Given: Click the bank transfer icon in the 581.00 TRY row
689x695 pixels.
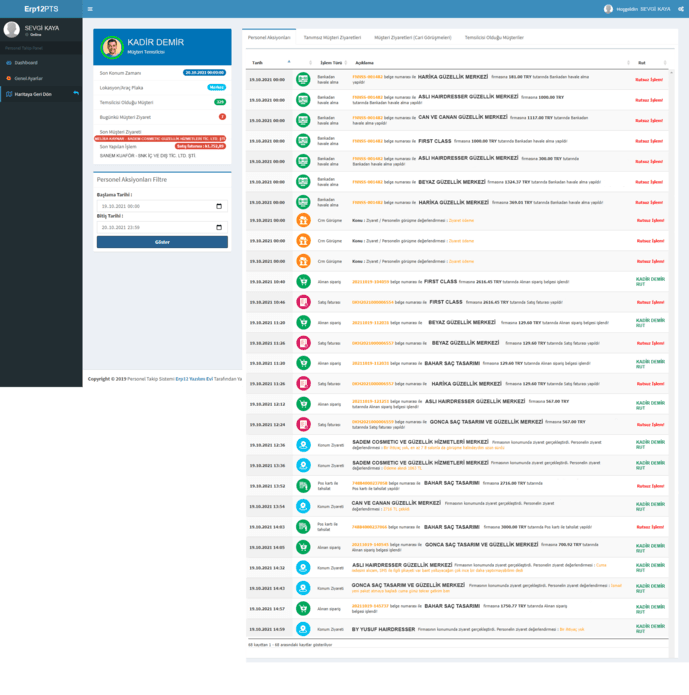Looking at the screenshot, I should click(x=303, y=80).
